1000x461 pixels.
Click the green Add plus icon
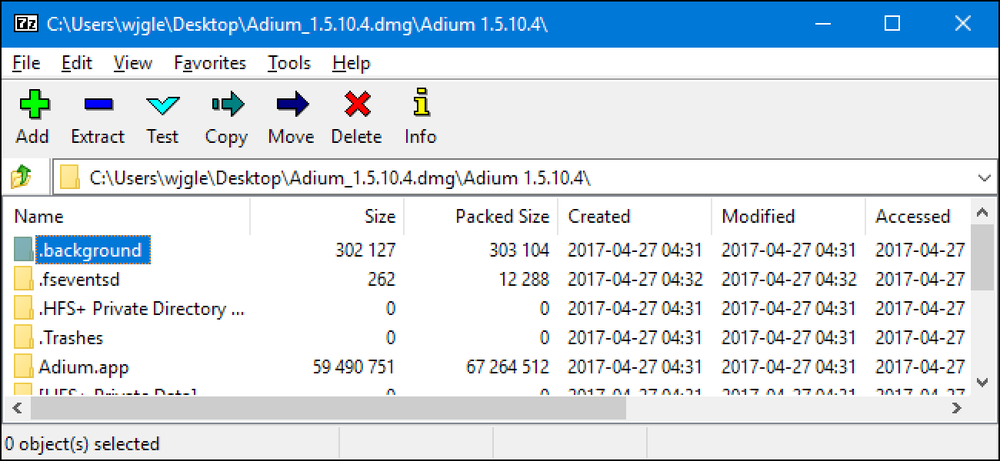click(33, 104)
